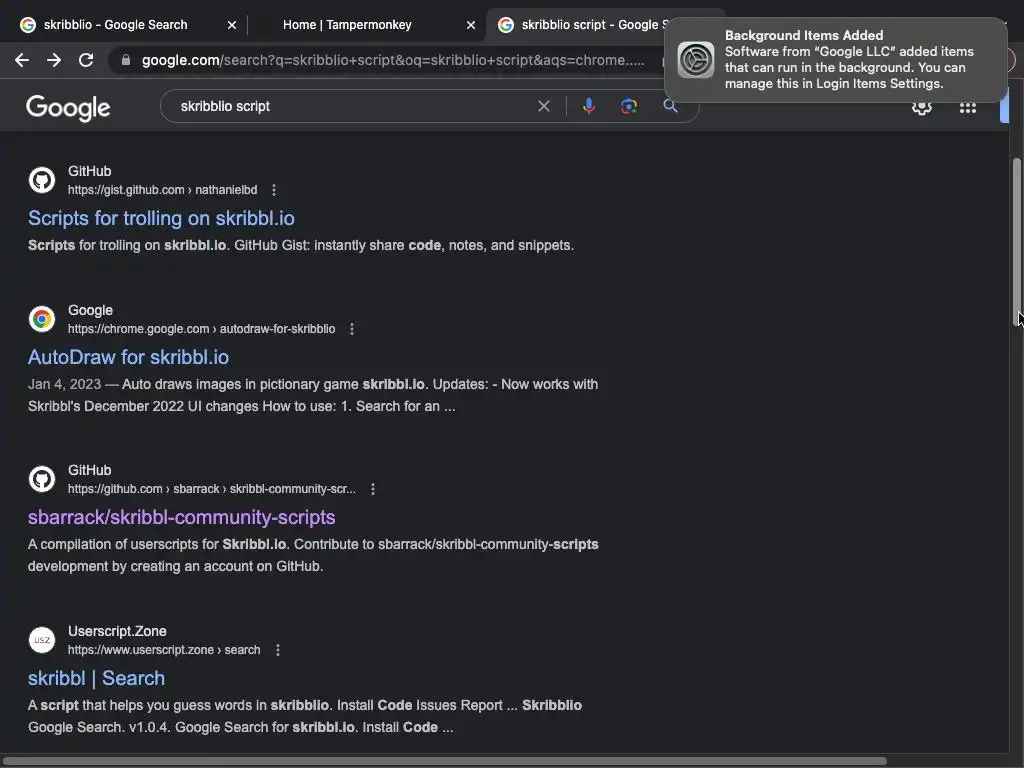Open Scripts for trolling on skribbl.io link

161,218
